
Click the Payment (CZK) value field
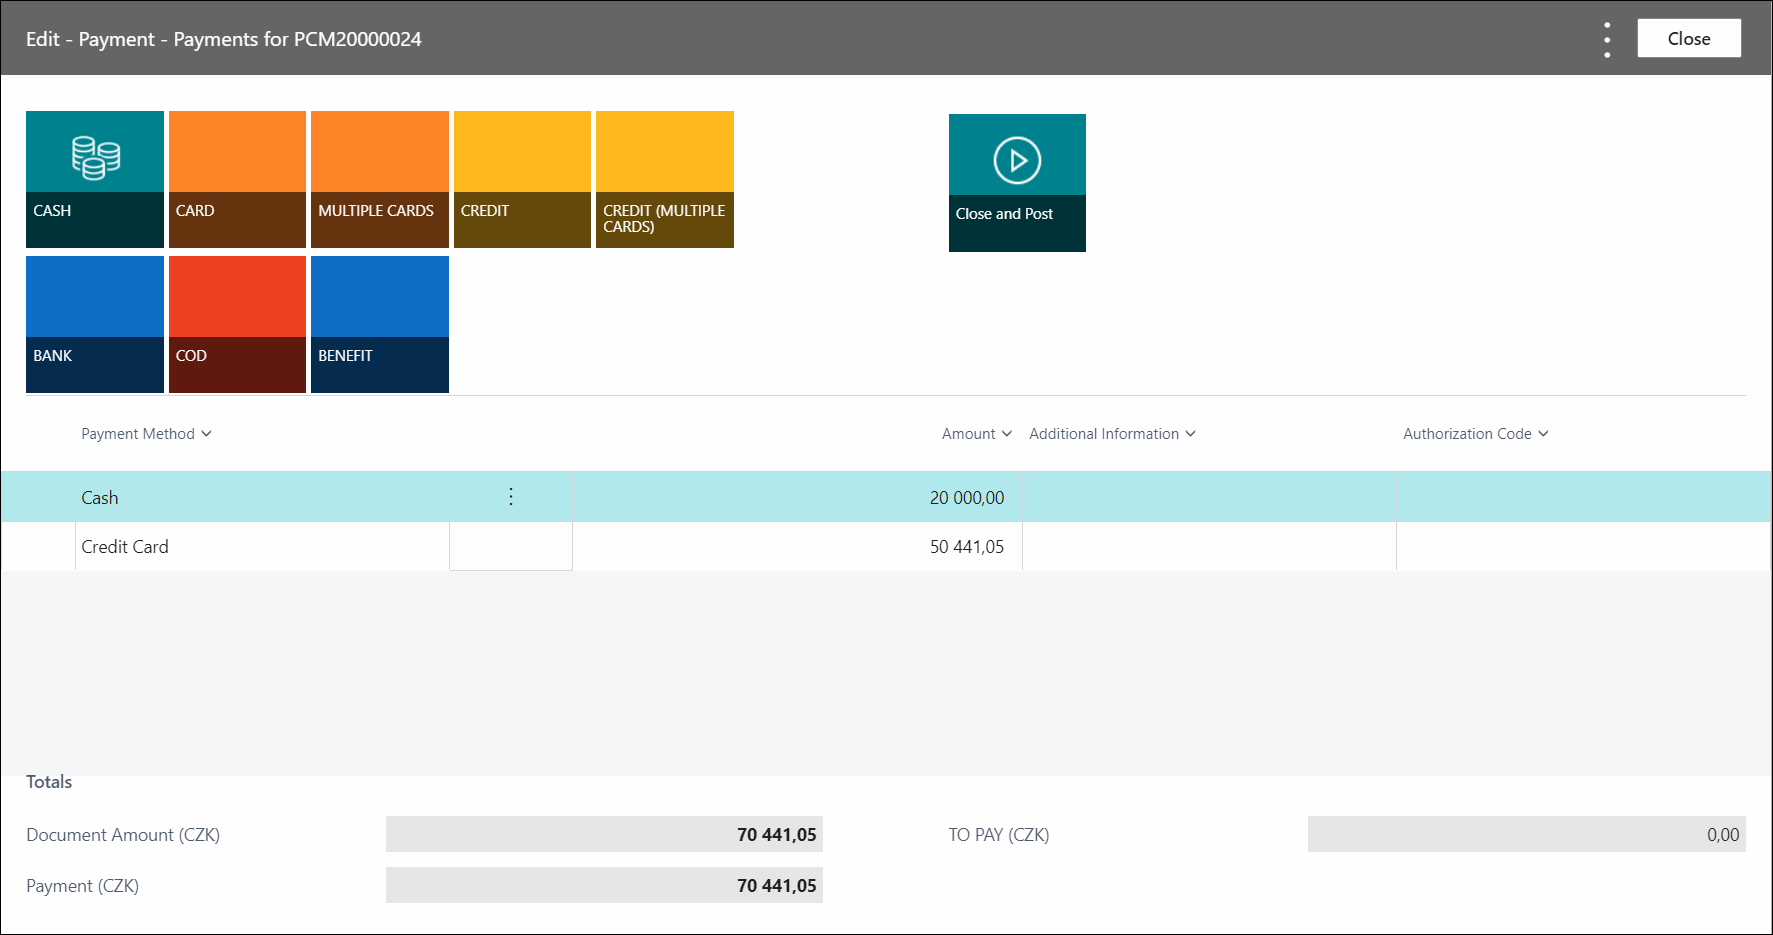[x=604, y=885]
